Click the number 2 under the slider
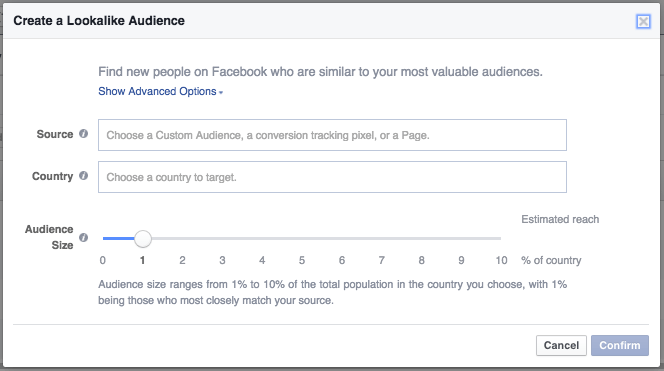Viewport: 664px width, 371px height. tap(183, 260)
